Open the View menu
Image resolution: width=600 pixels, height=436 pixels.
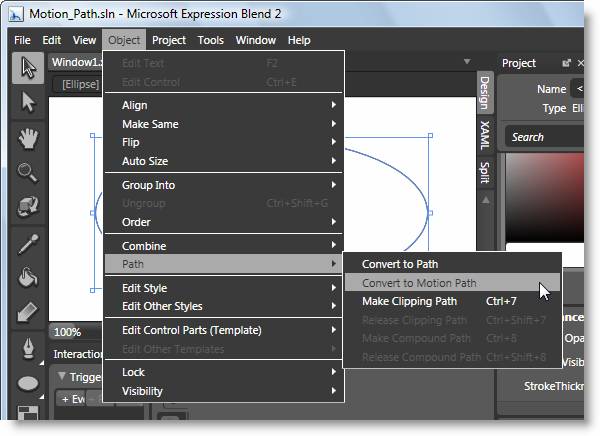point(84,40)
